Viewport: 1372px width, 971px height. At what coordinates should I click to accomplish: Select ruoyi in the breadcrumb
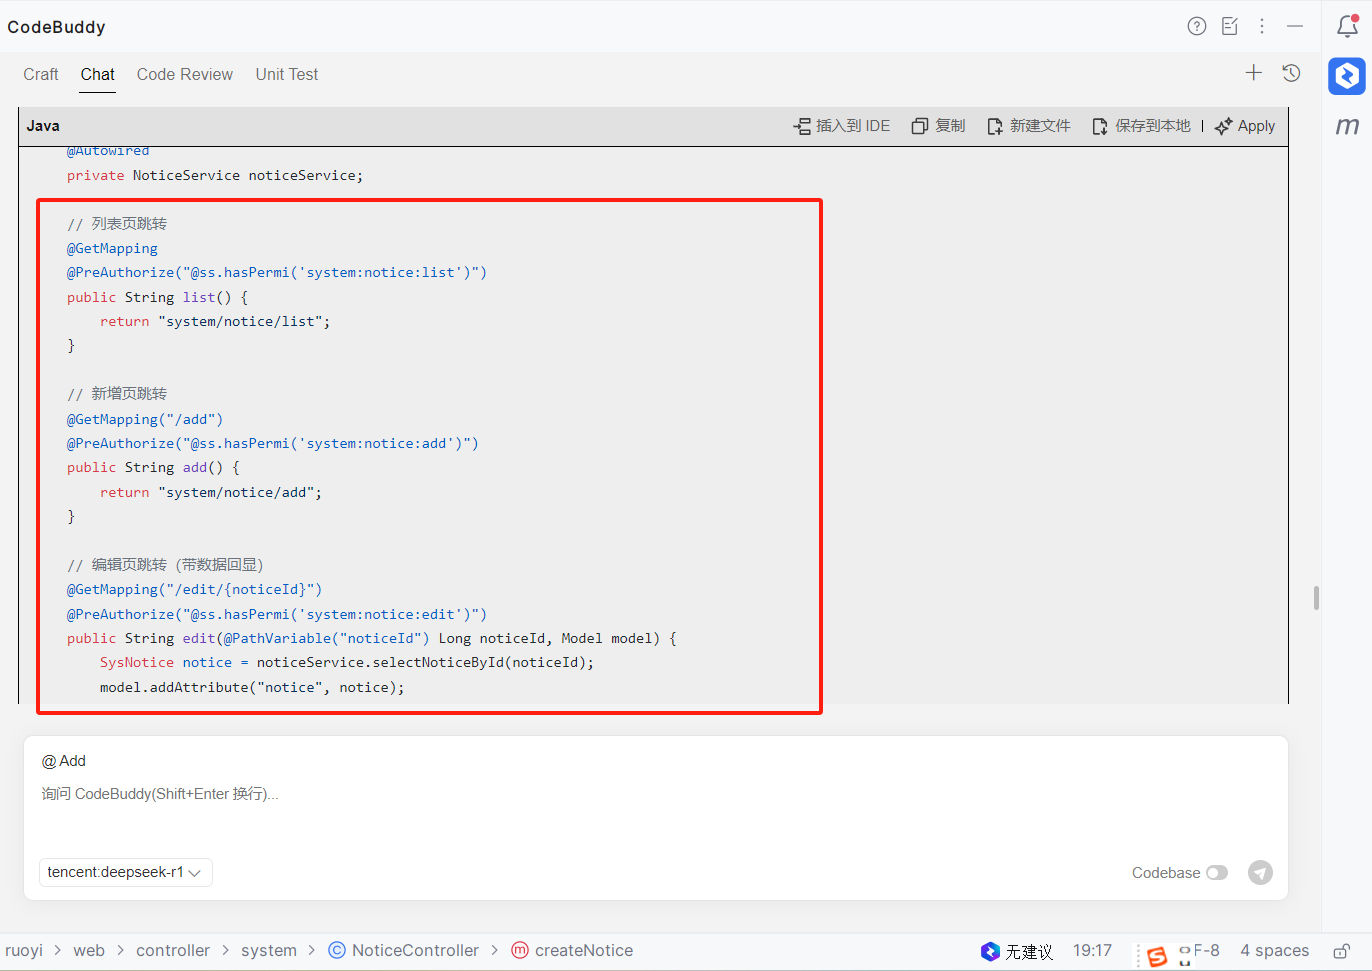click(x=24, y=951)
